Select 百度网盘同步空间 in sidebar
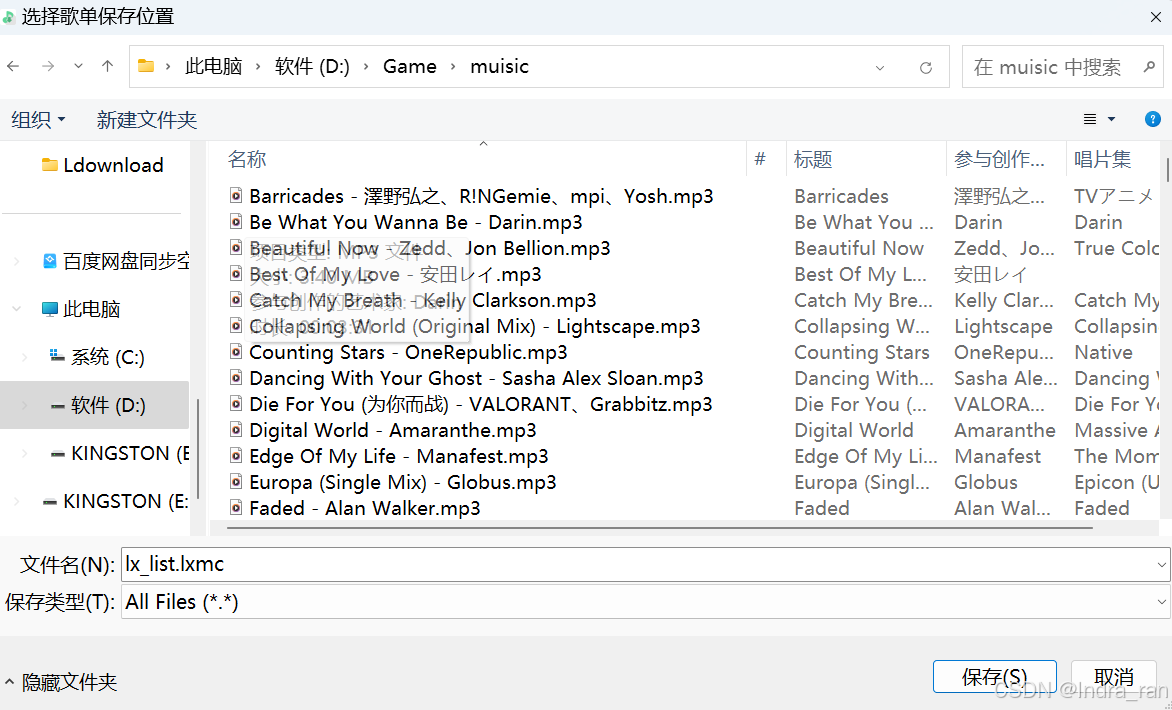The image size is (1172, 710). click(x=116, y=261)
